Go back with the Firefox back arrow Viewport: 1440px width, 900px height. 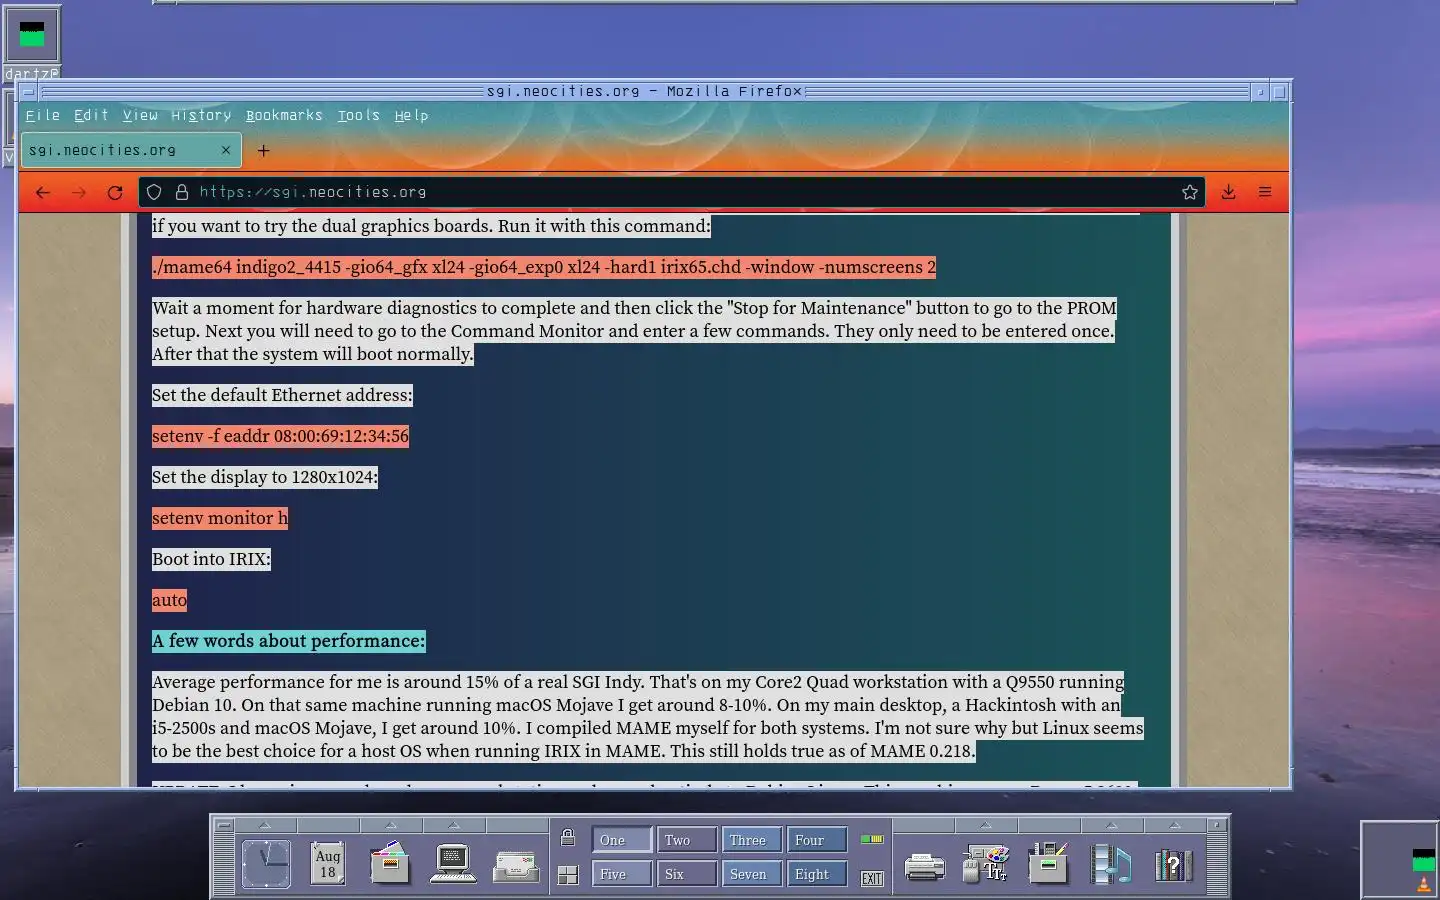pyautogui.click(x=42, y=192)
